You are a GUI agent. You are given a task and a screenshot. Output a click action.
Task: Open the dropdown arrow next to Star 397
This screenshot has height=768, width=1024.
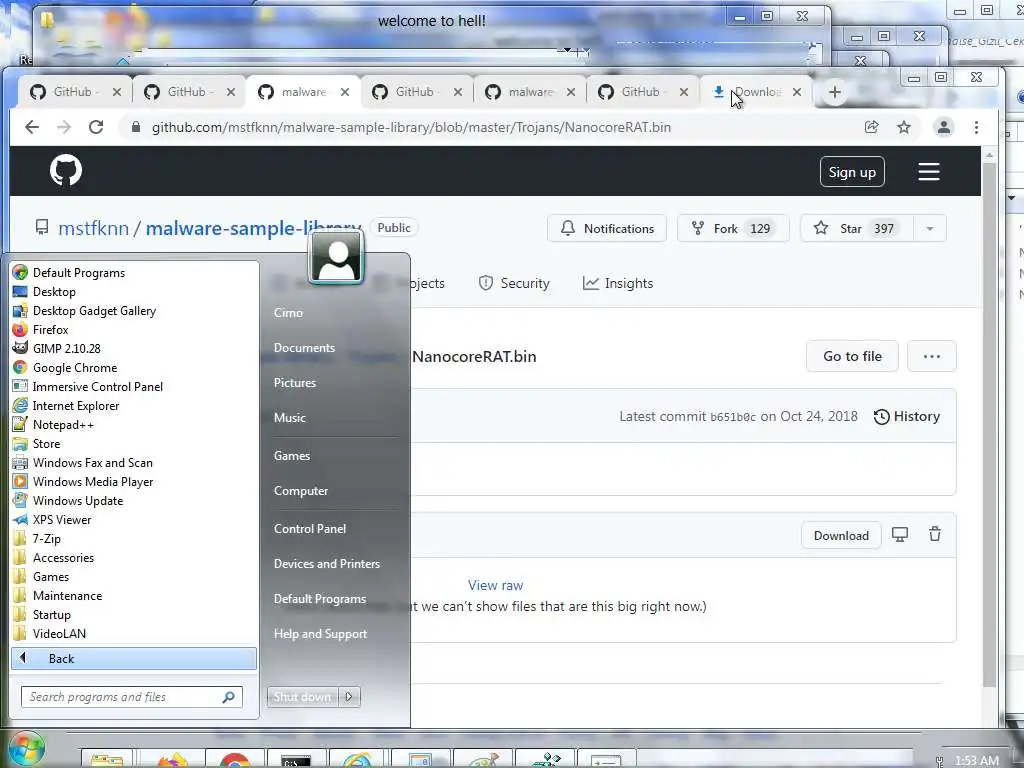pyautogui.click(x=929, y=229)
